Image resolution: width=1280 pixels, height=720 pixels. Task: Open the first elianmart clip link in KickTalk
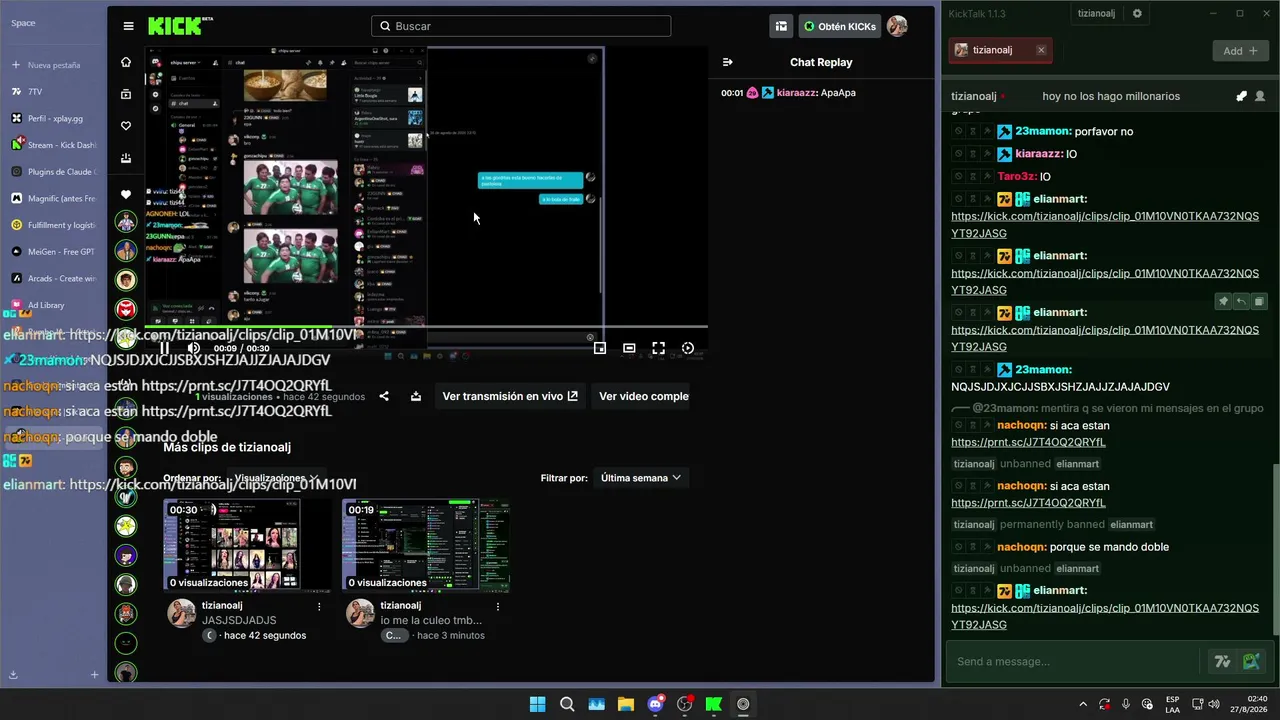(1105, 225)
